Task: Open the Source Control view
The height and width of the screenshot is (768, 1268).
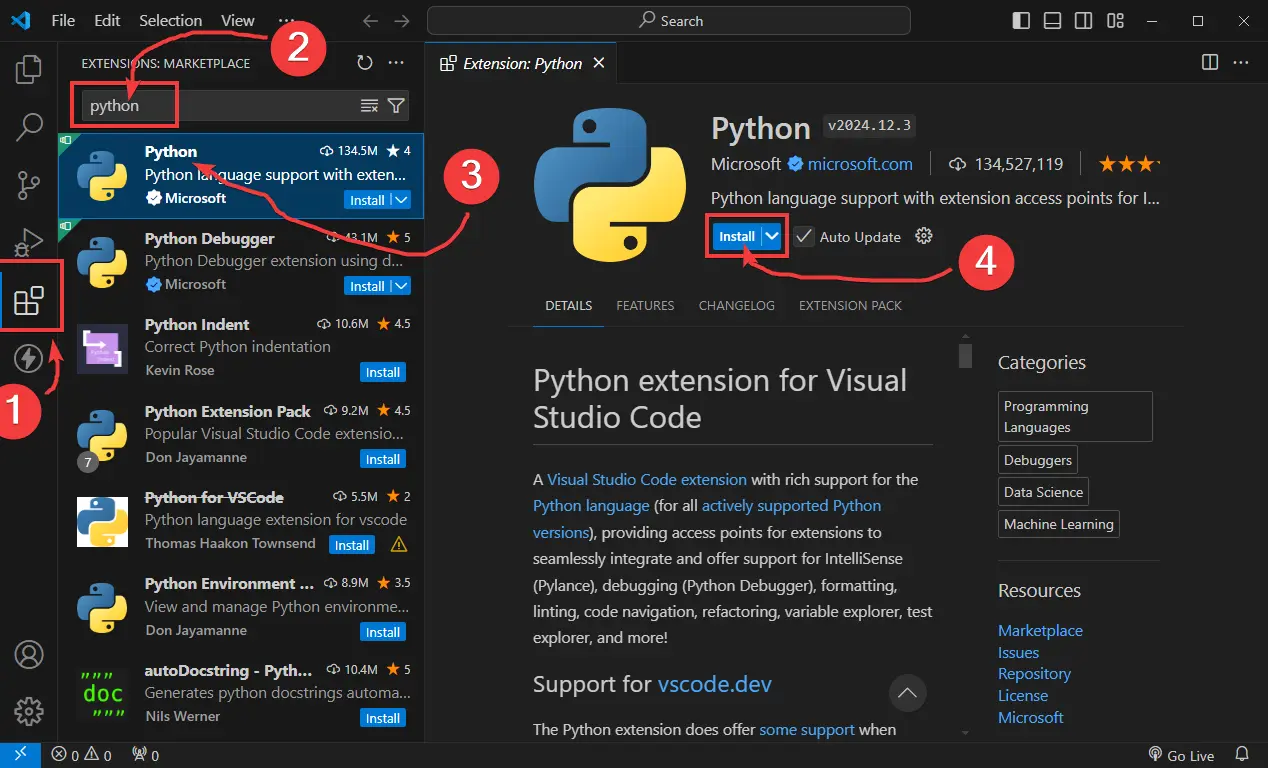Action: [28, 184]
